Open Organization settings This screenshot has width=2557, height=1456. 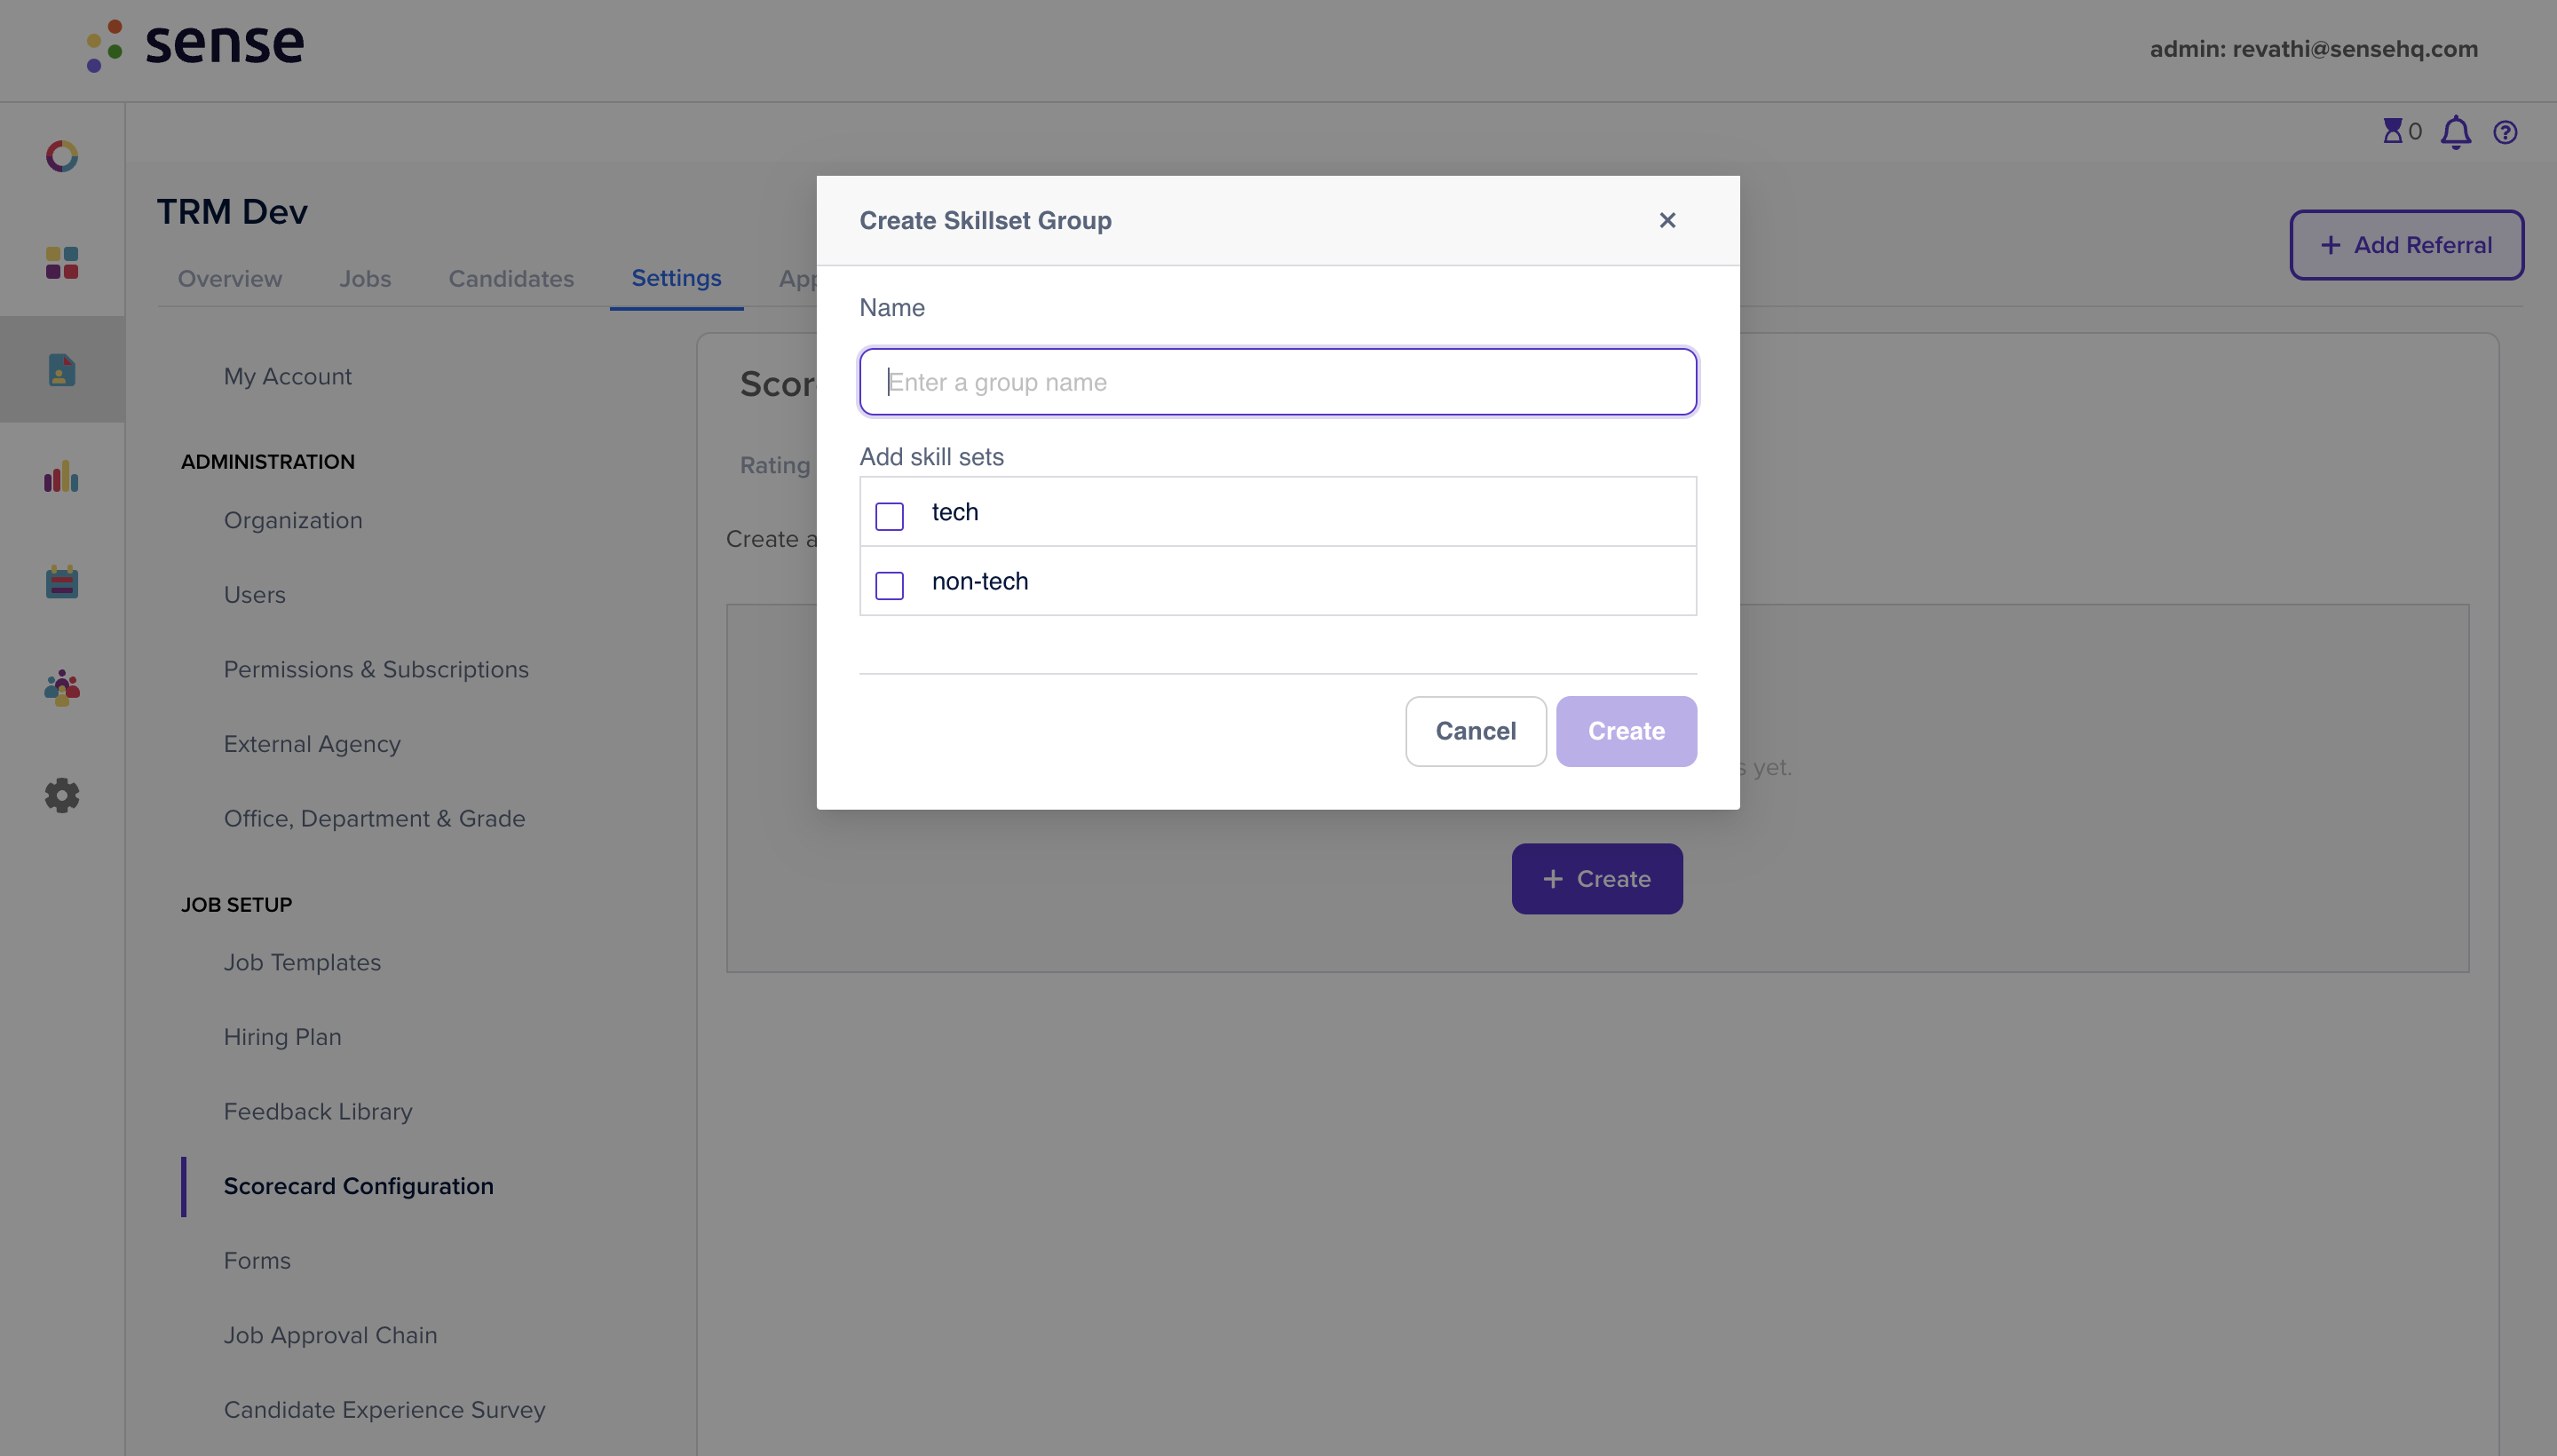click(x=293, y=520)
